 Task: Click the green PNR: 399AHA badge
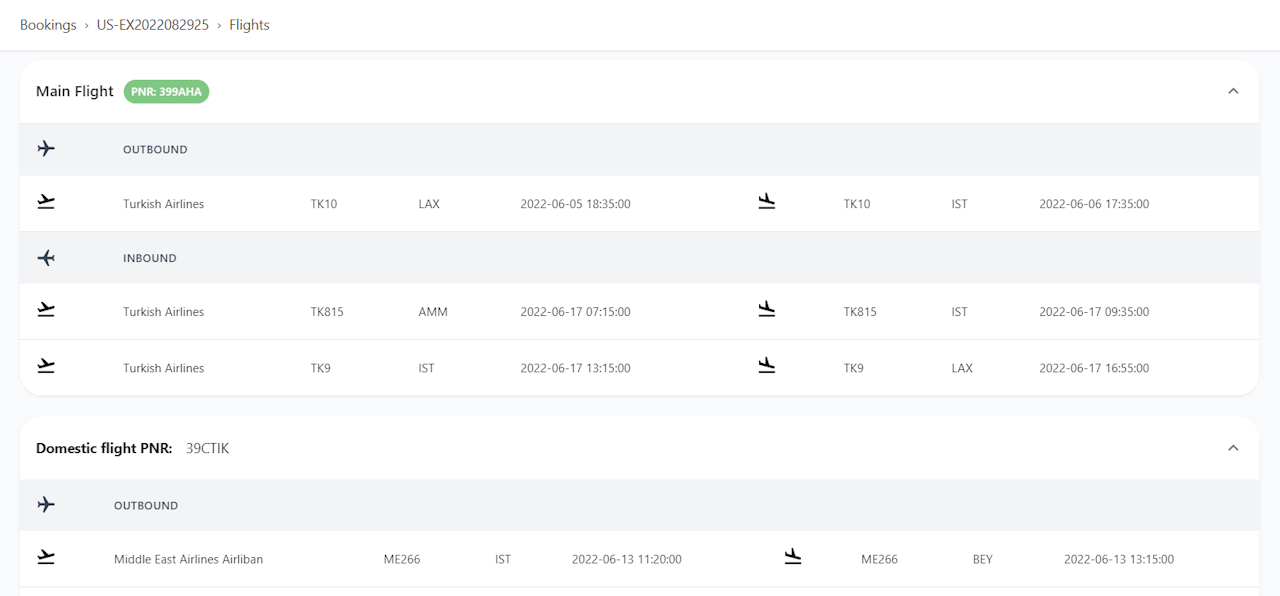166,92
